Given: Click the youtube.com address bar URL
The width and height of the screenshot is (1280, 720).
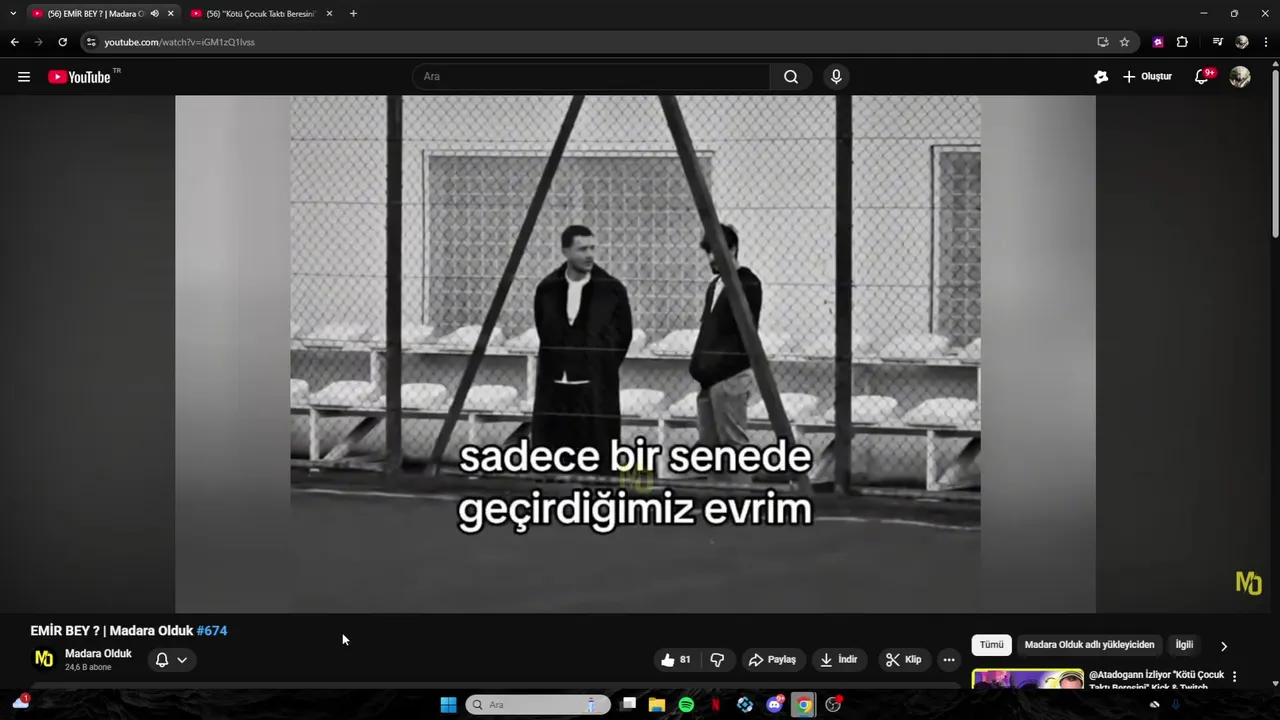Looking at the screenshot, I should click(180, 42).
